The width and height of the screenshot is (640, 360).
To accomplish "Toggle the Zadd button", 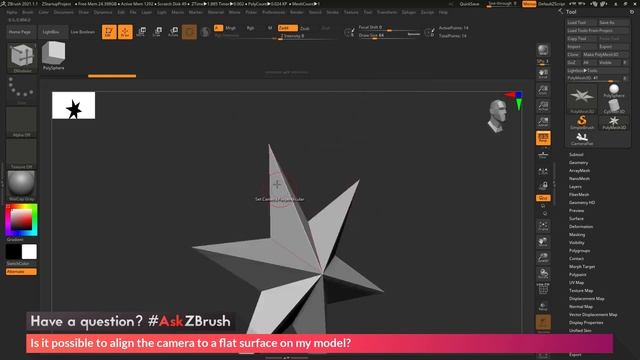I will click(288, 28).
